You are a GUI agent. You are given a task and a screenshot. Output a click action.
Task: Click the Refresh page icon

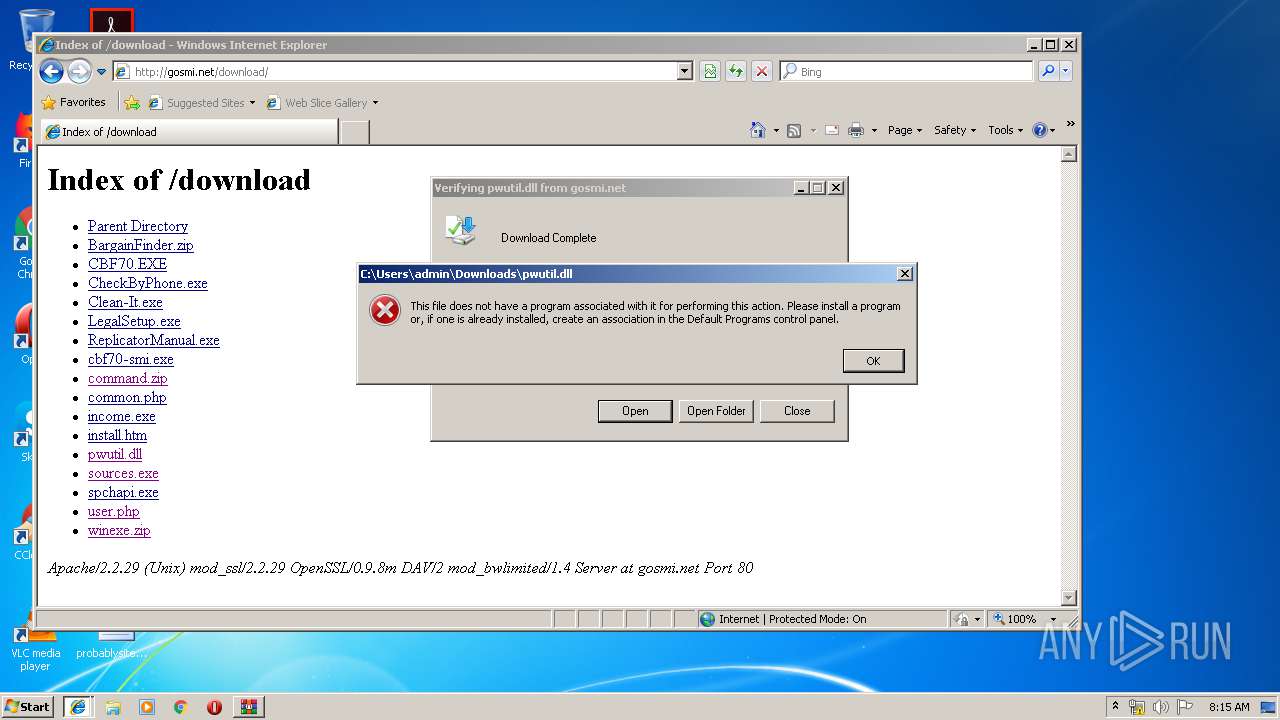click(x=736, y=71)
